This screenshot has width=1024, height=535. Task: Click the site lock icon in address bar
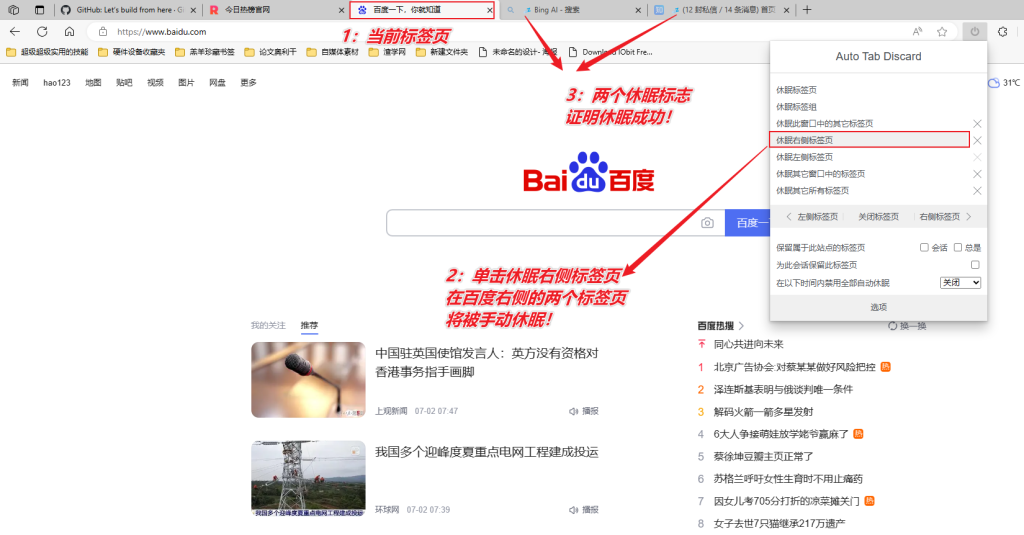[x=103, y=31]
